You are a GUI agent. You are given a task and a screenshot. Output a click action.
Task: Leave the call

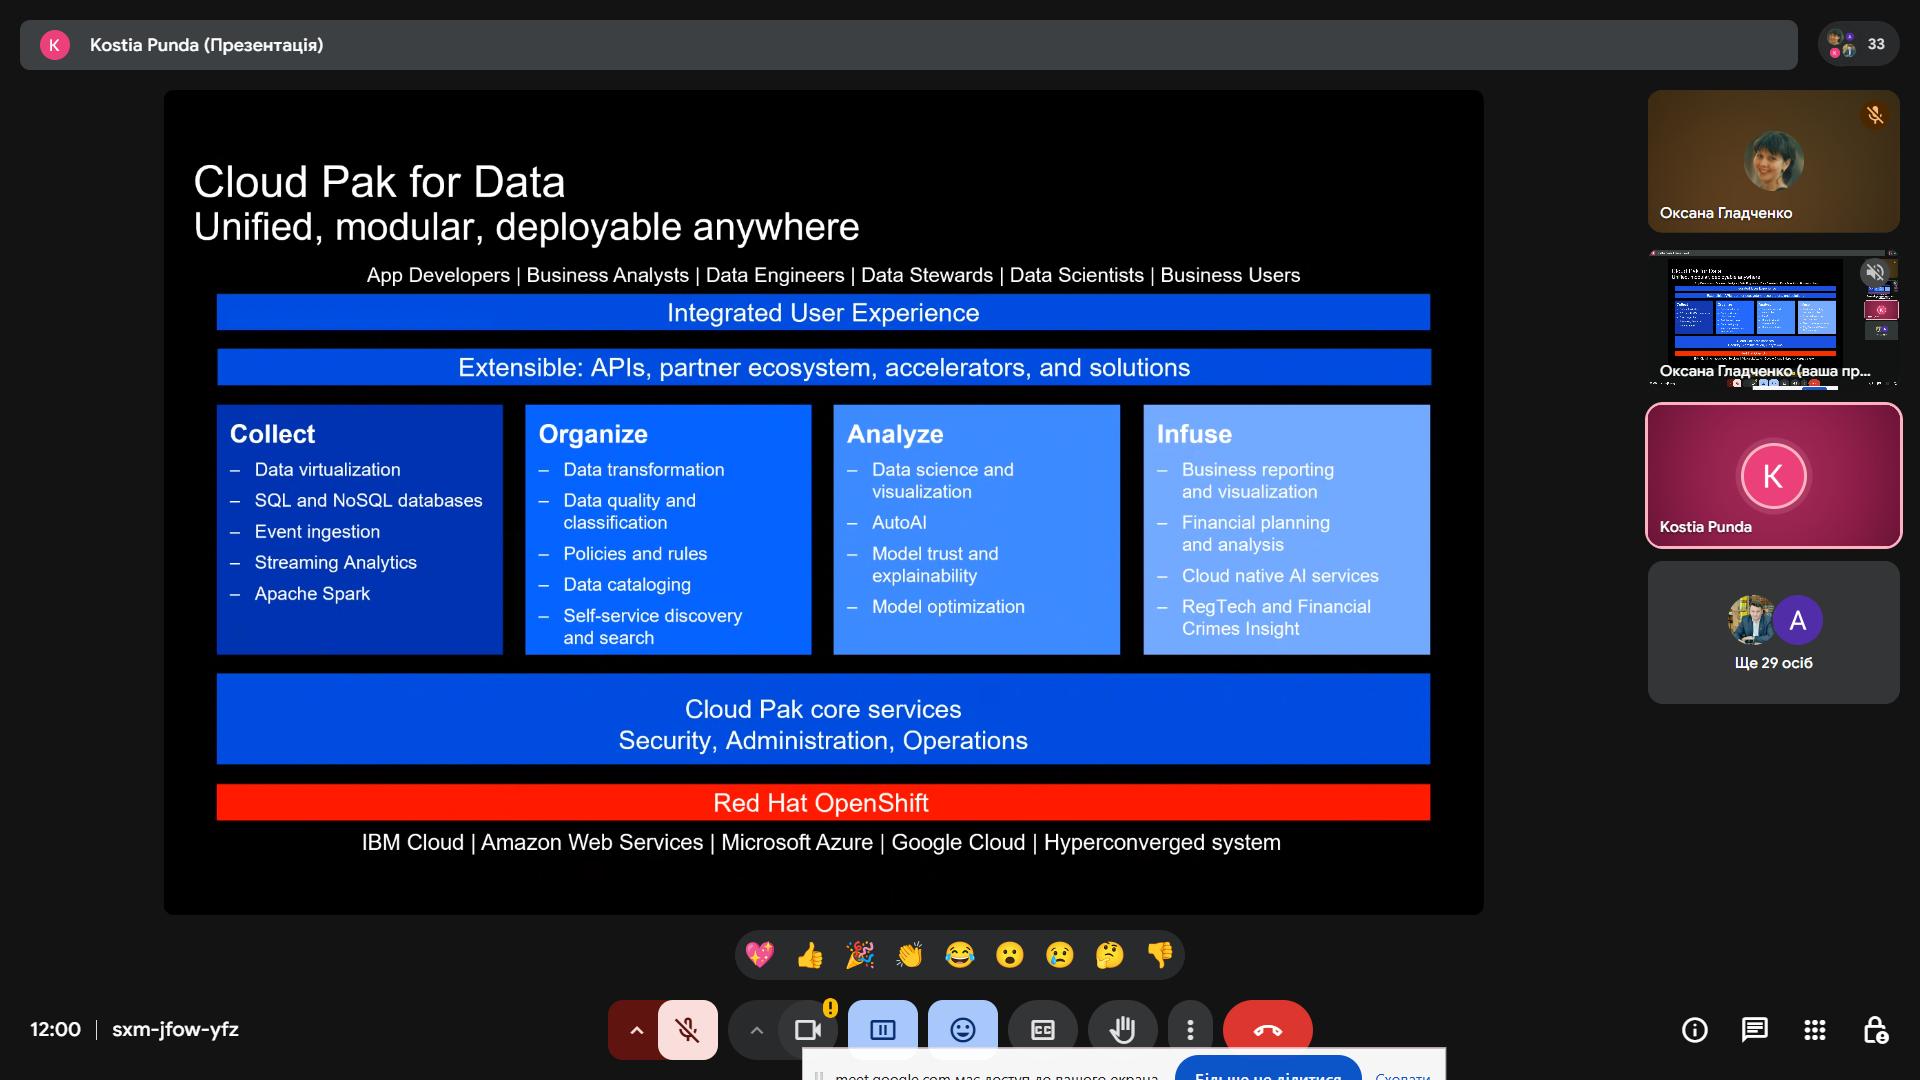(1267, 1029)
